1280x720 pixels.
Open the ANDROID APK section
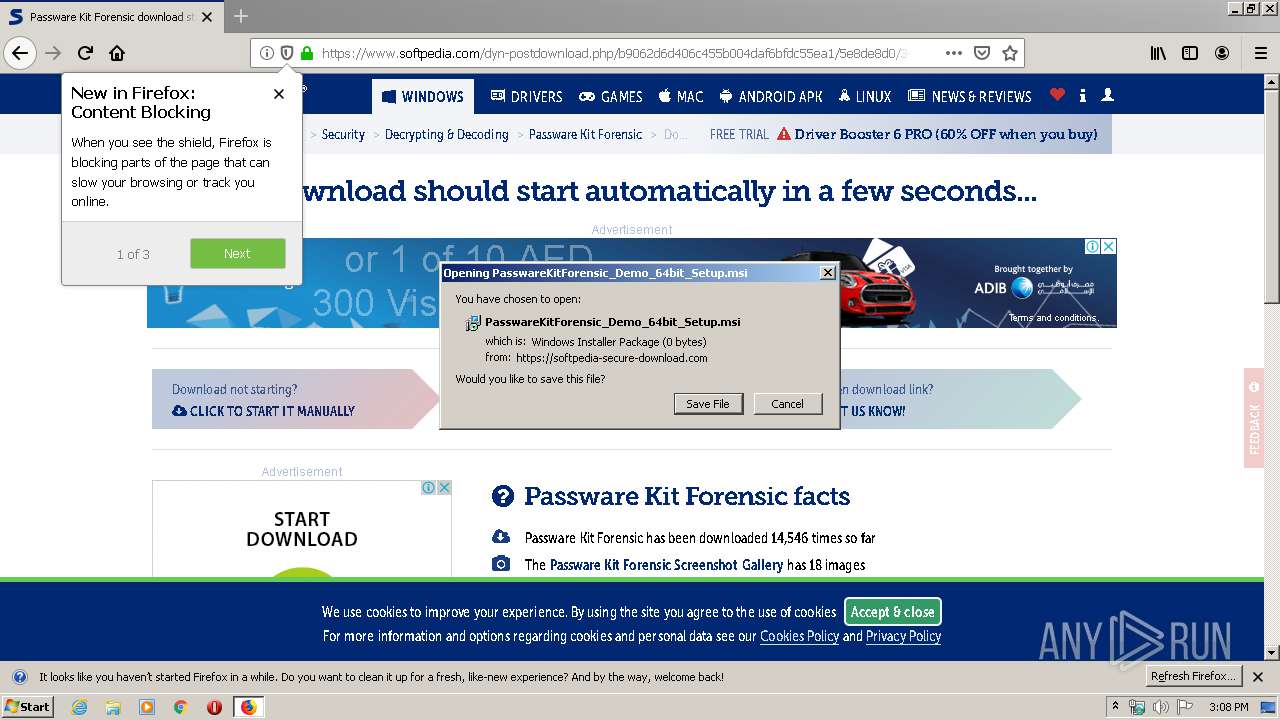pyautogui.click(x=771, y=96)
